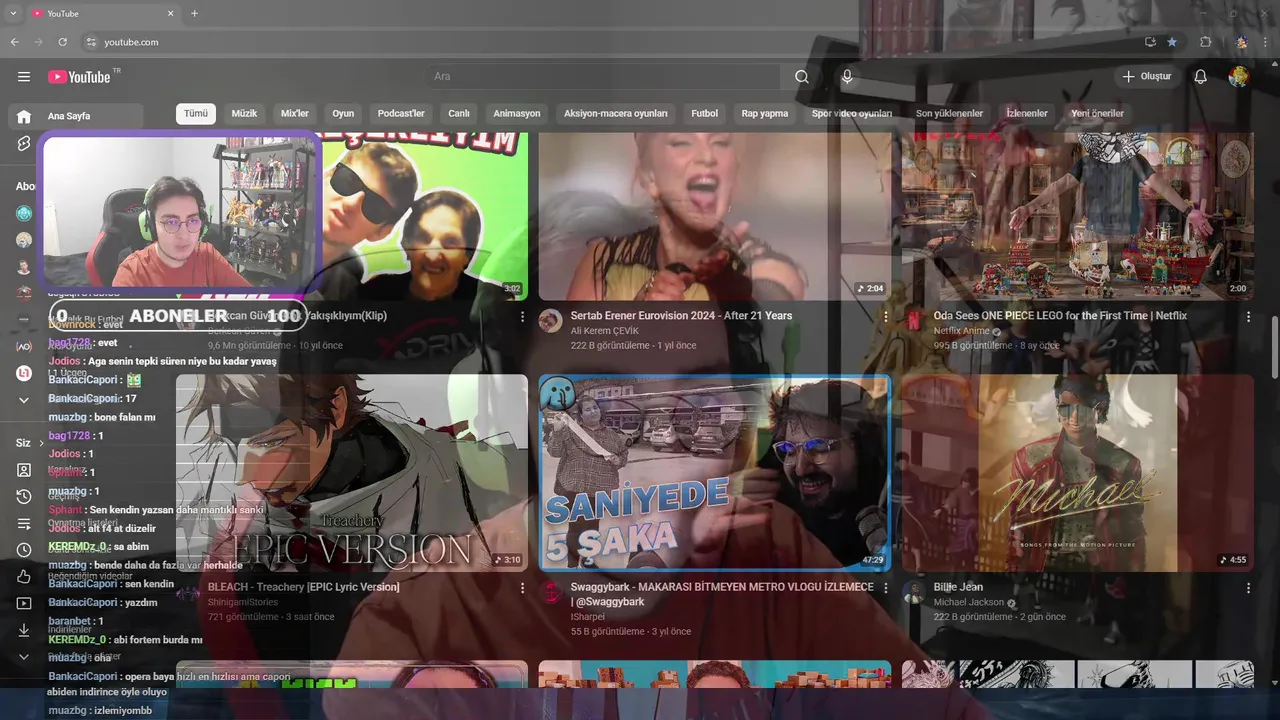Bookmark this page with the star
The image size is (1280, 720).
[x=1172, y=42]
